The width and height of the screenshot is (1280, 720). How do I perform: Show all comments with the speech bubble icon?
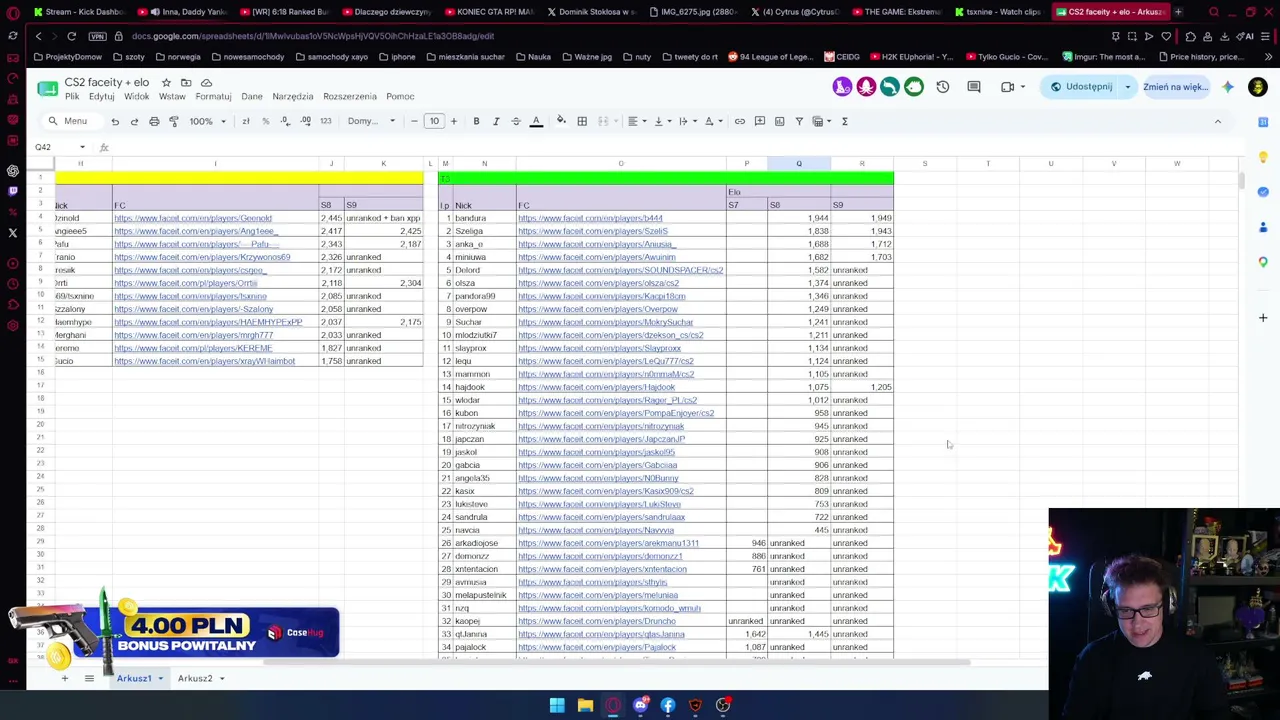(x=974, y=87)
